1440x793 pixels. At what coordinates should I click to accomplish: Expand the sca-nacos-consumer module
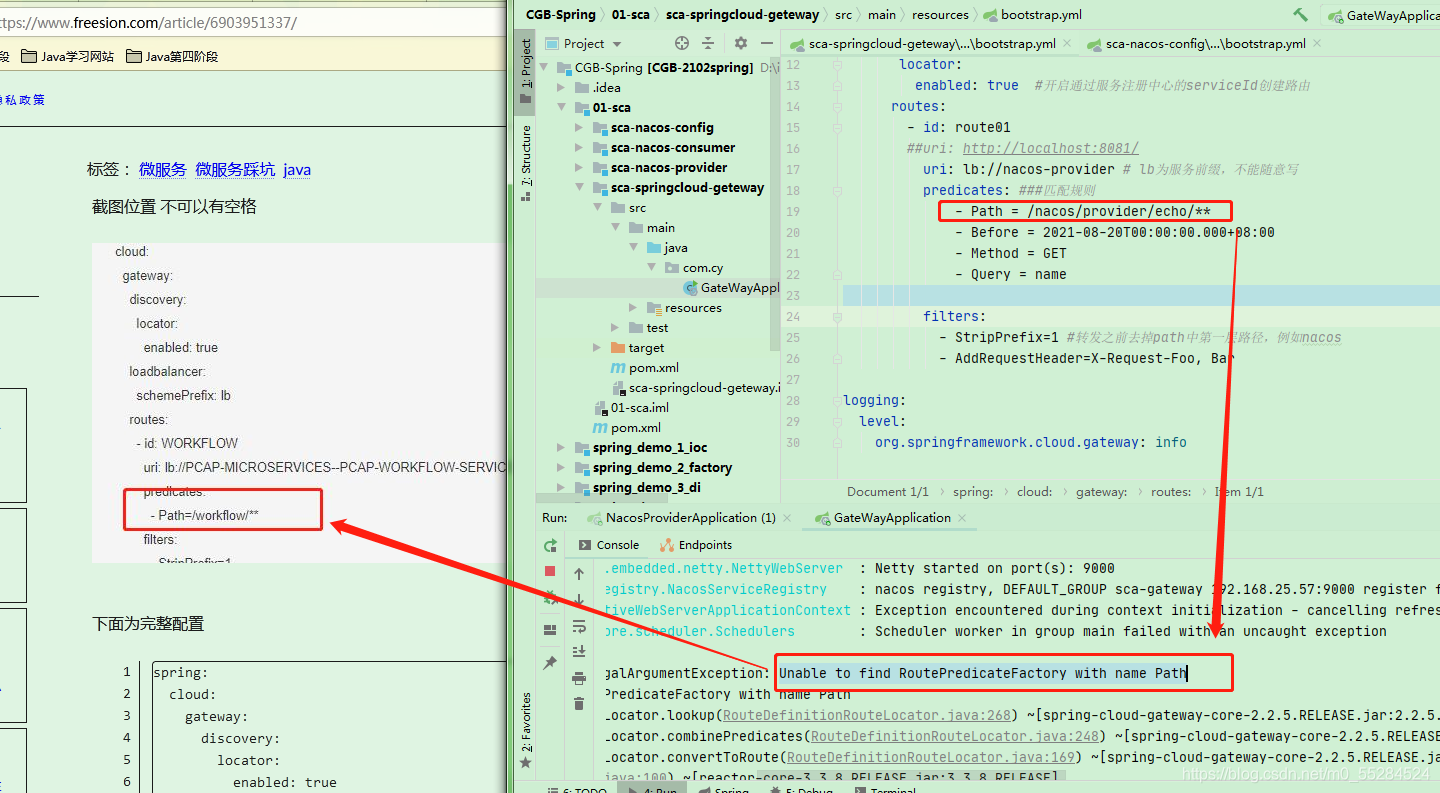(579, 147)
